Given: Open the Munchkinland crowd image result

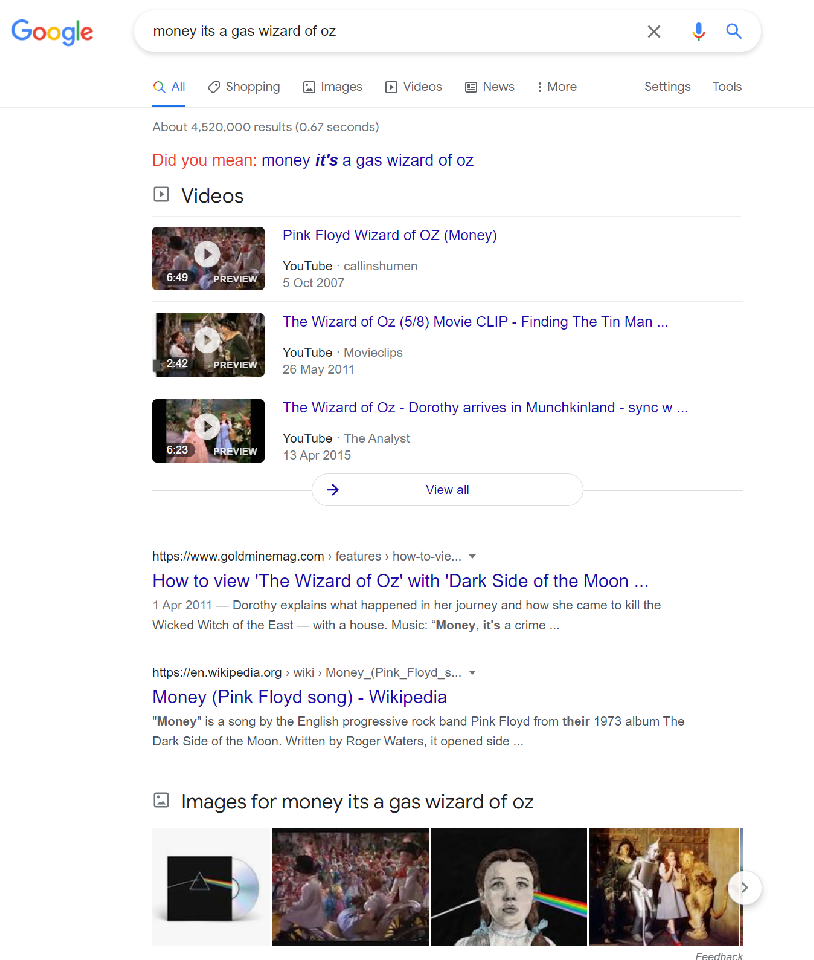Looking at the screenshot, I should (x=350, y=887).
